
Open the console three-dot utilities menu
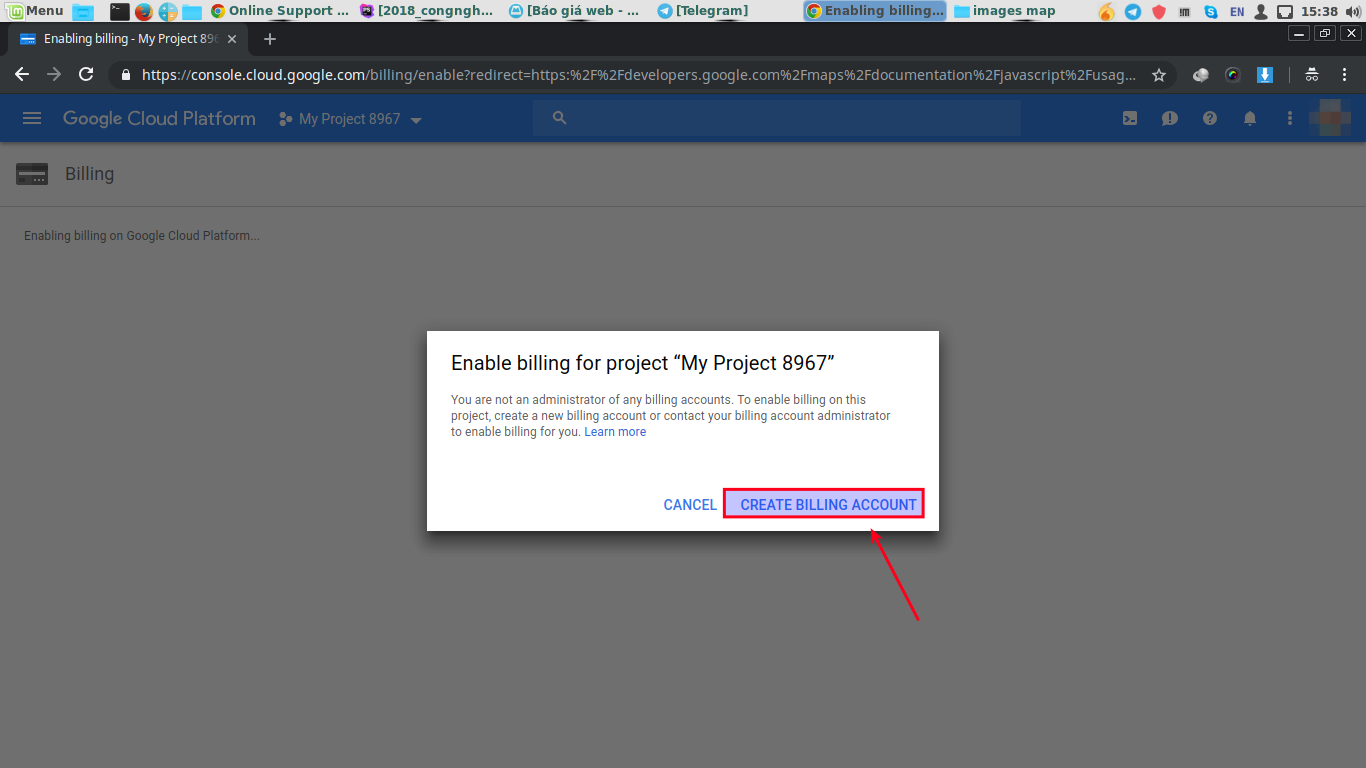click(x=1290, y=118)
